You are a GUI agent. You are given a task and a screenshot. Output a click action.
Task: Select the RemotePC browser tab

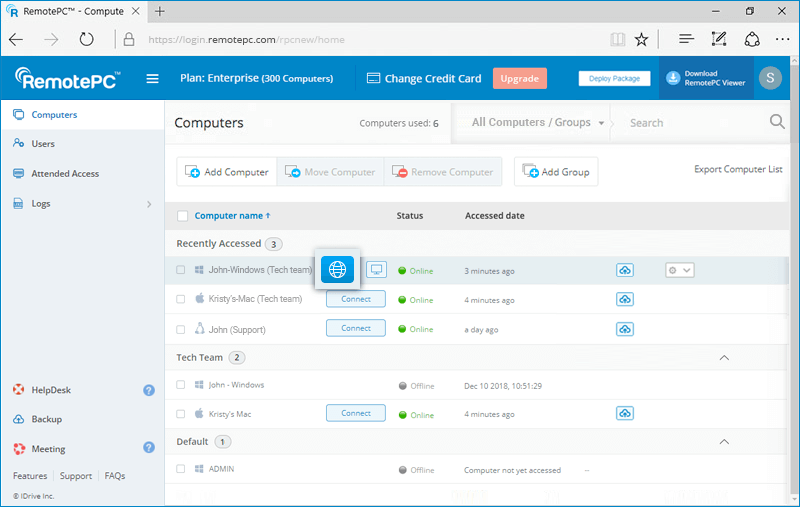(73, 11)
